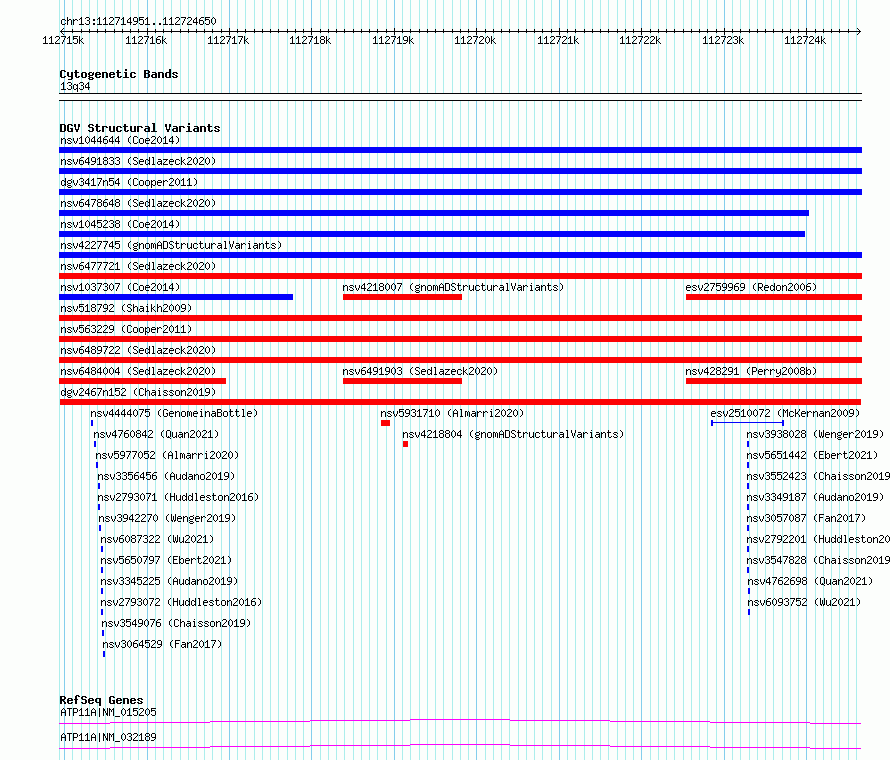
Task: Click the small red nsv5931710 (Almarri2020) block
Action: coord(385,423)
